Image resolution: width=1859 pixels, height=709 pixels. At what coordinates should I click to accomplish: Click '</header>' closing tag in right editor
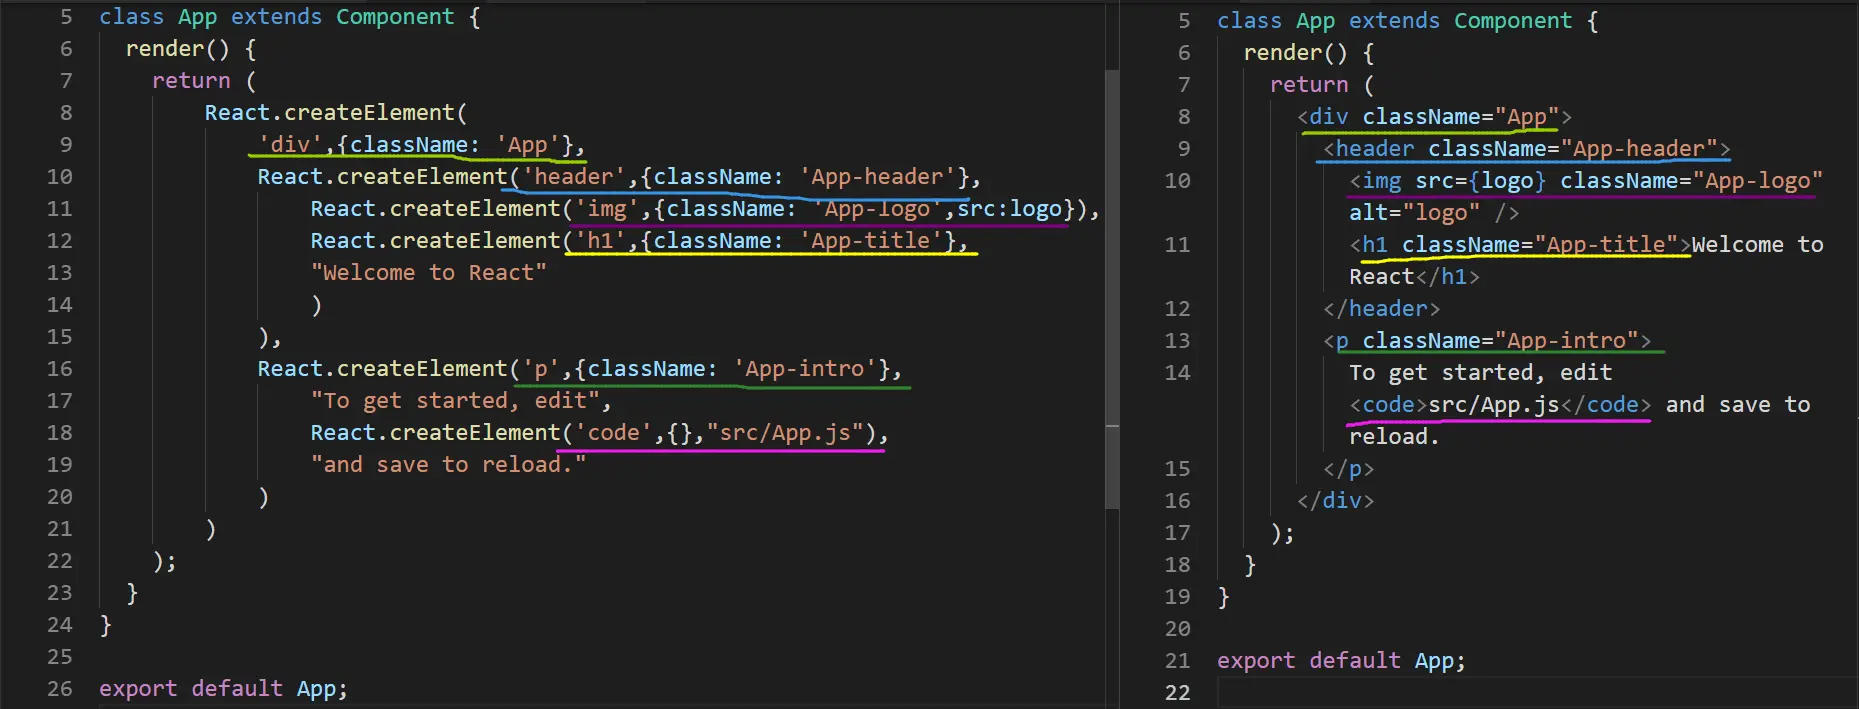pyautogui.click(x=1382, y=309)
